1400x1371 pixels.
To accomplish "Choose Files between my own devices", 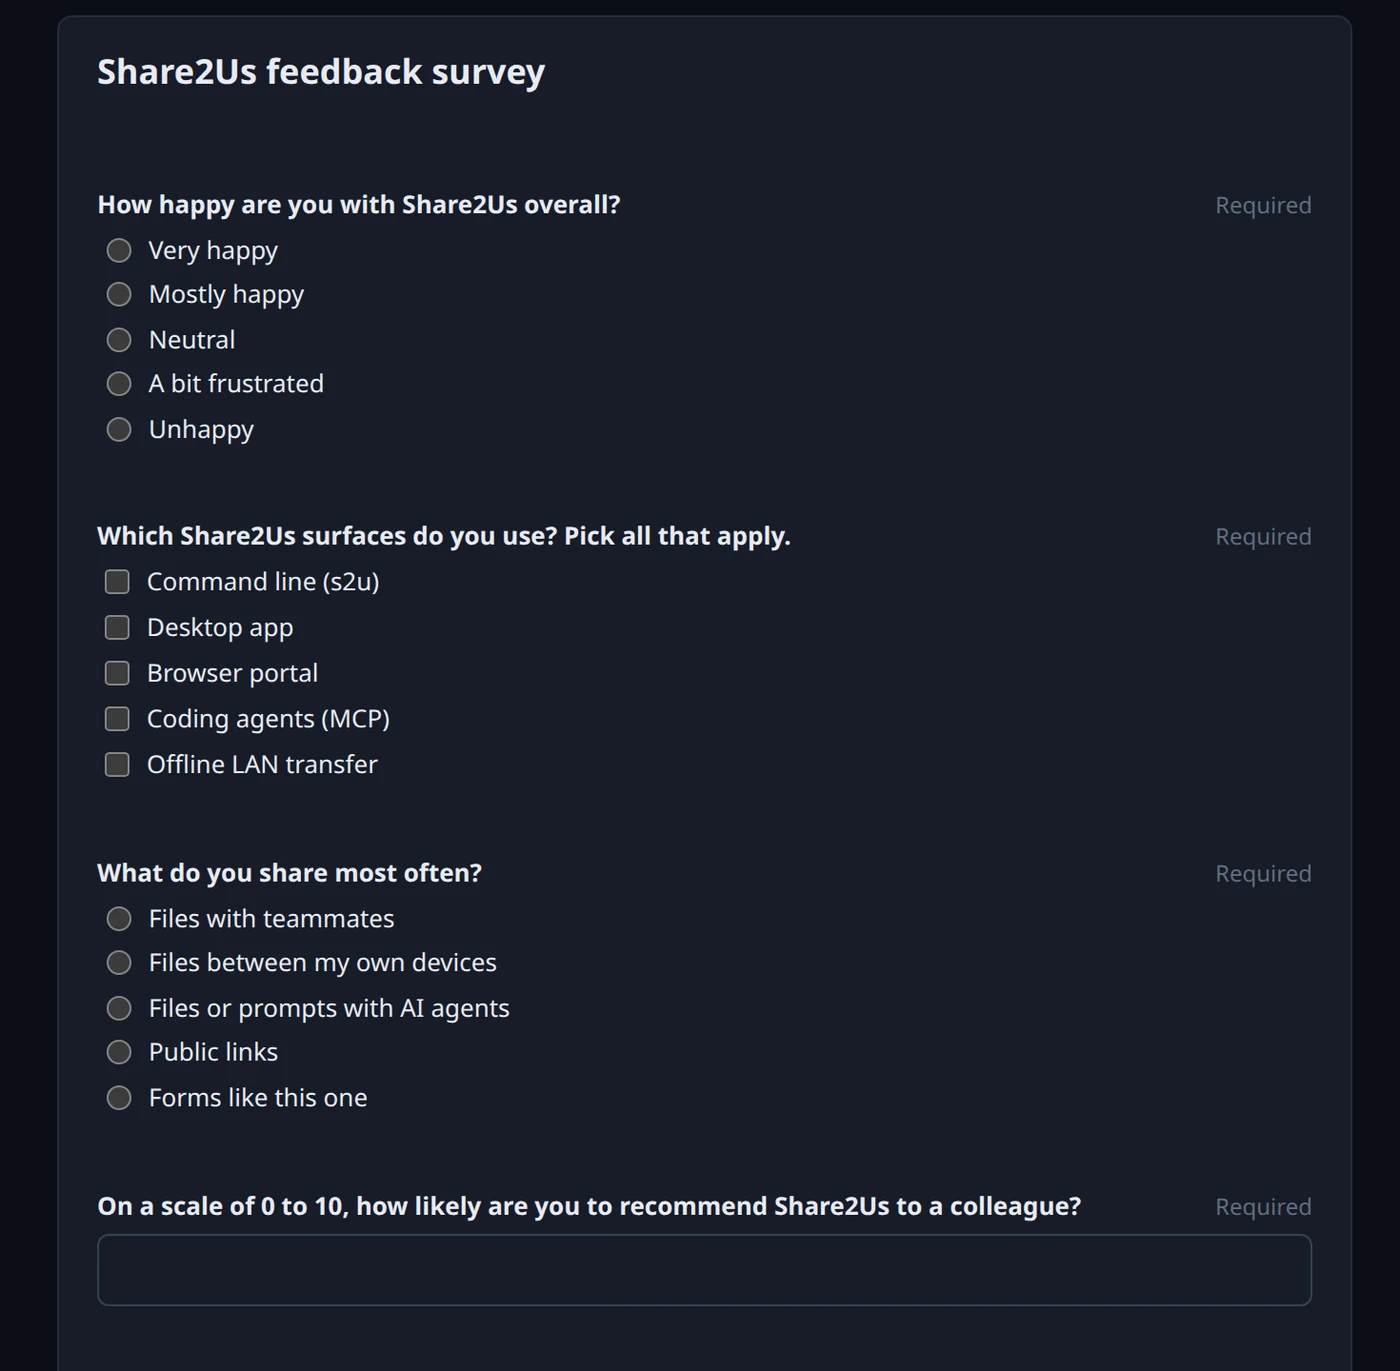I will (x=119, y=963).
